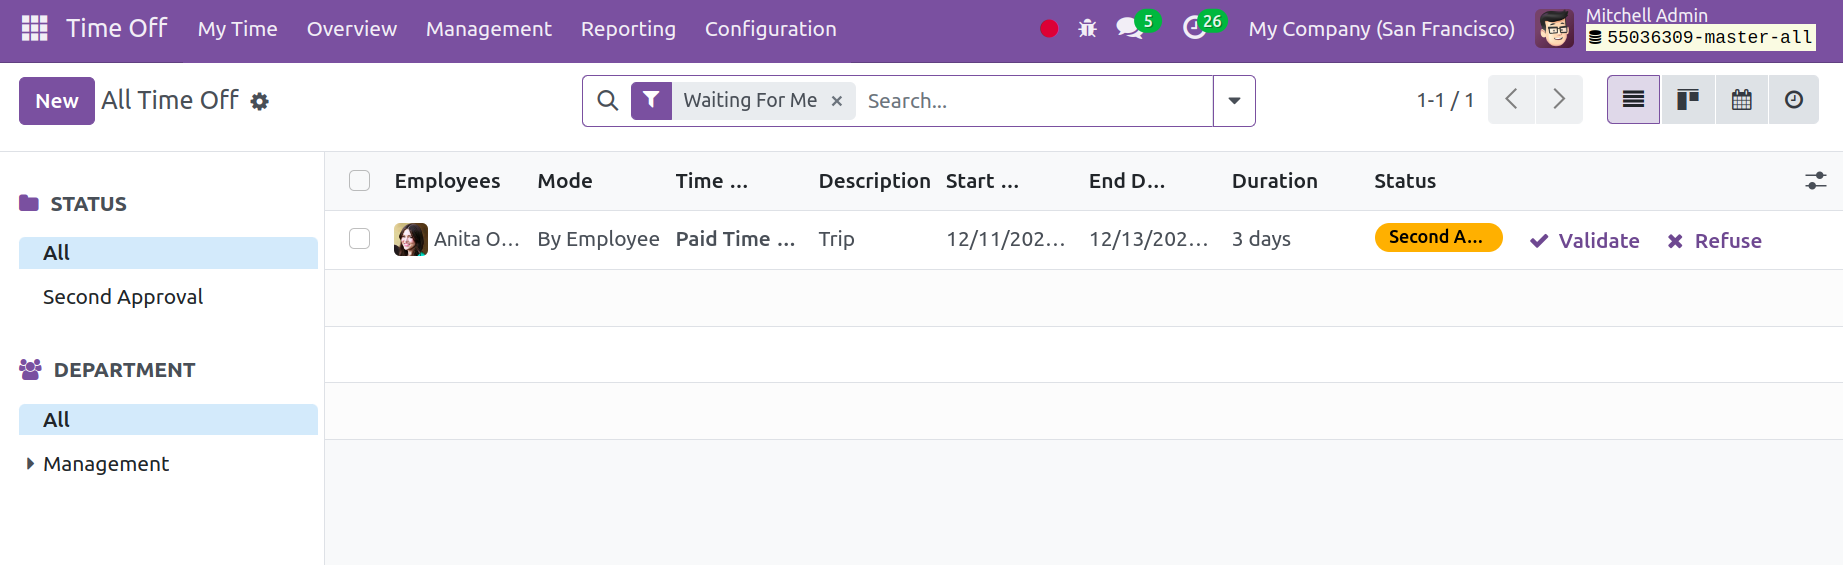Open the Configuration menu
Viewport: 1843px width, 565px height.
point(770,29)
